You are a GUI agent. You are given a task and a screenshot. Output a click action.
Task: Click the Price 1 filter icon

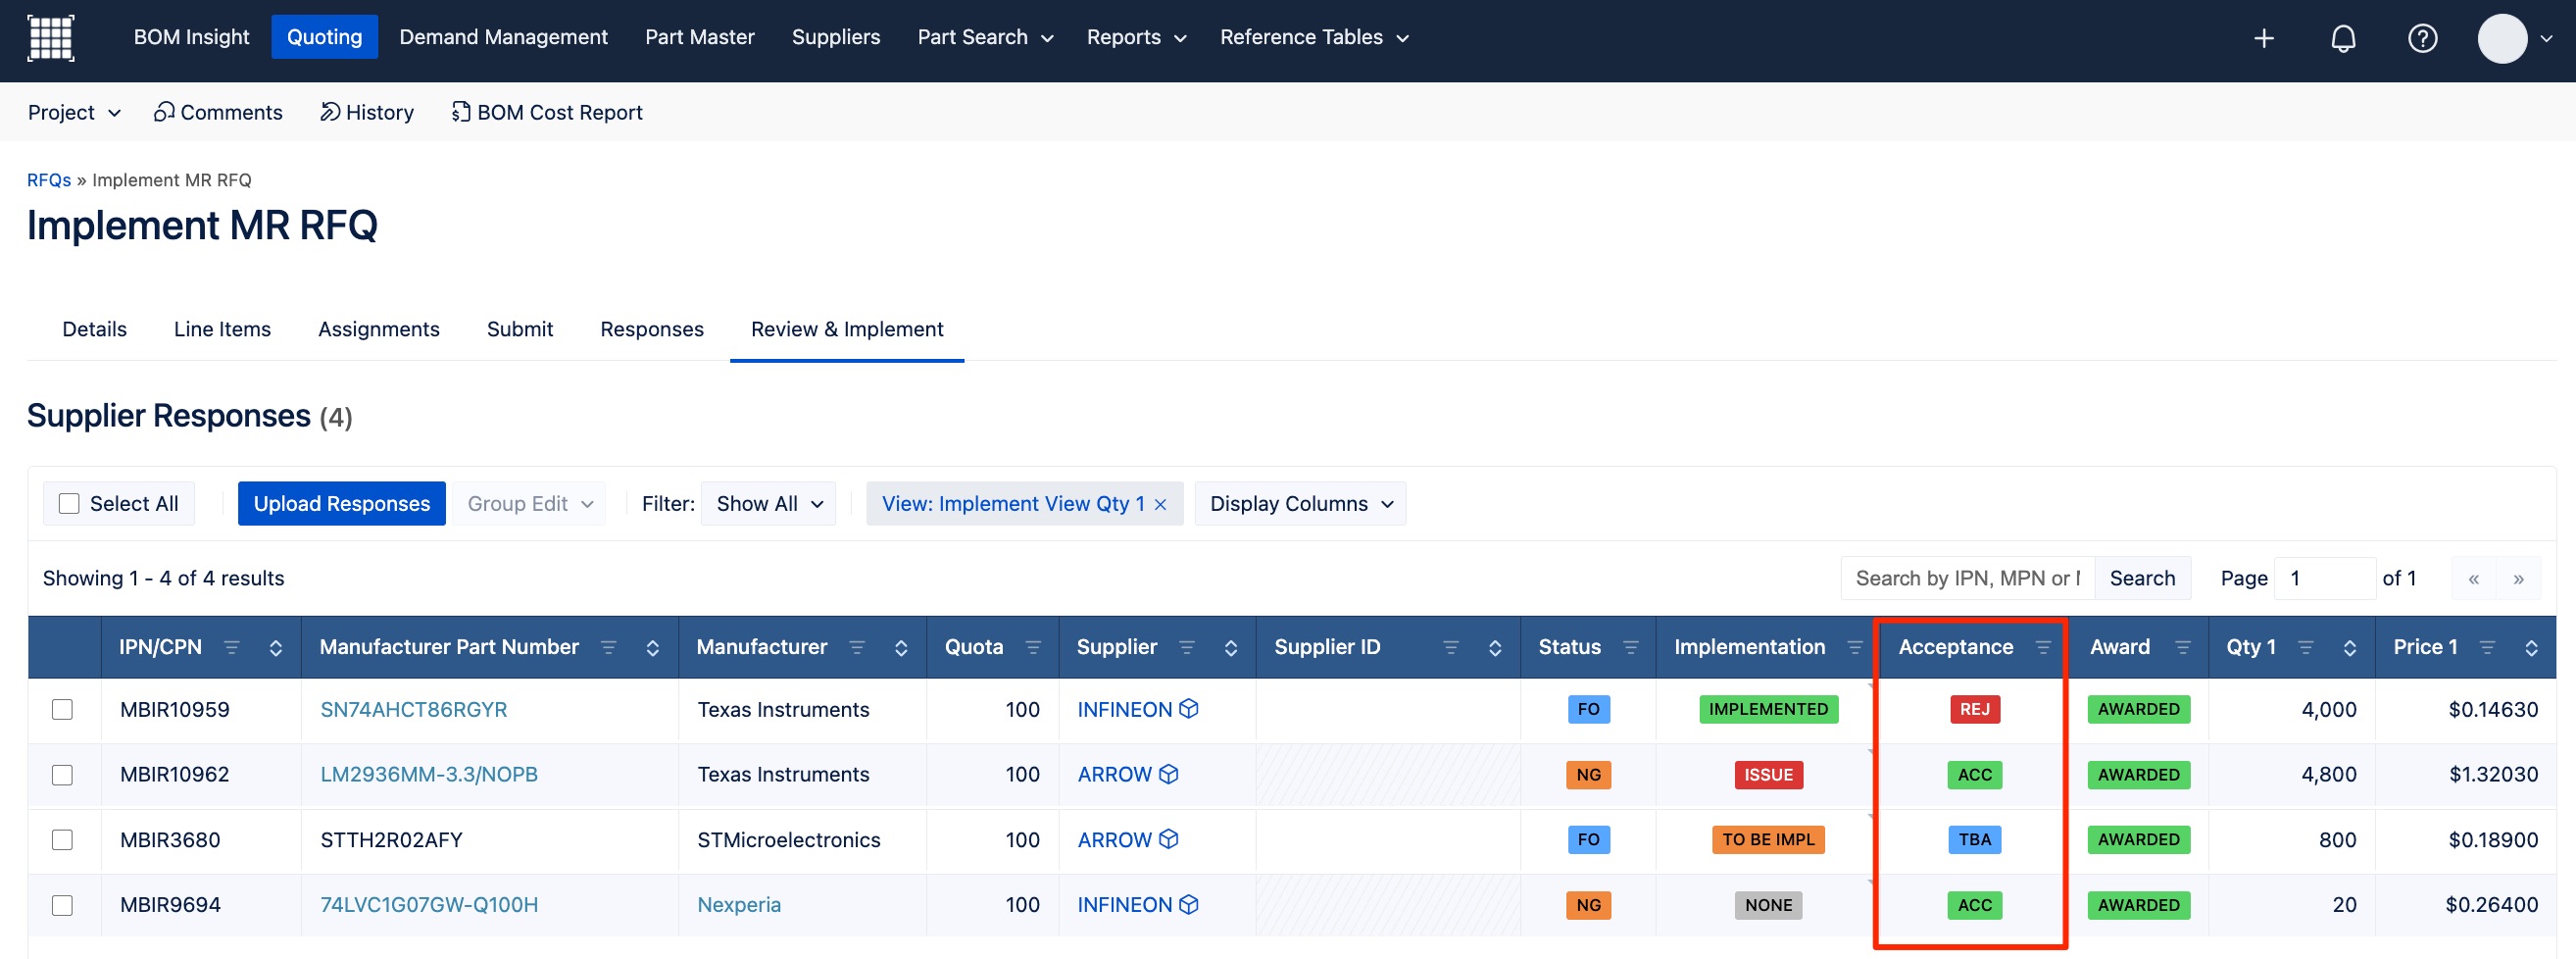coord(2487,647)
